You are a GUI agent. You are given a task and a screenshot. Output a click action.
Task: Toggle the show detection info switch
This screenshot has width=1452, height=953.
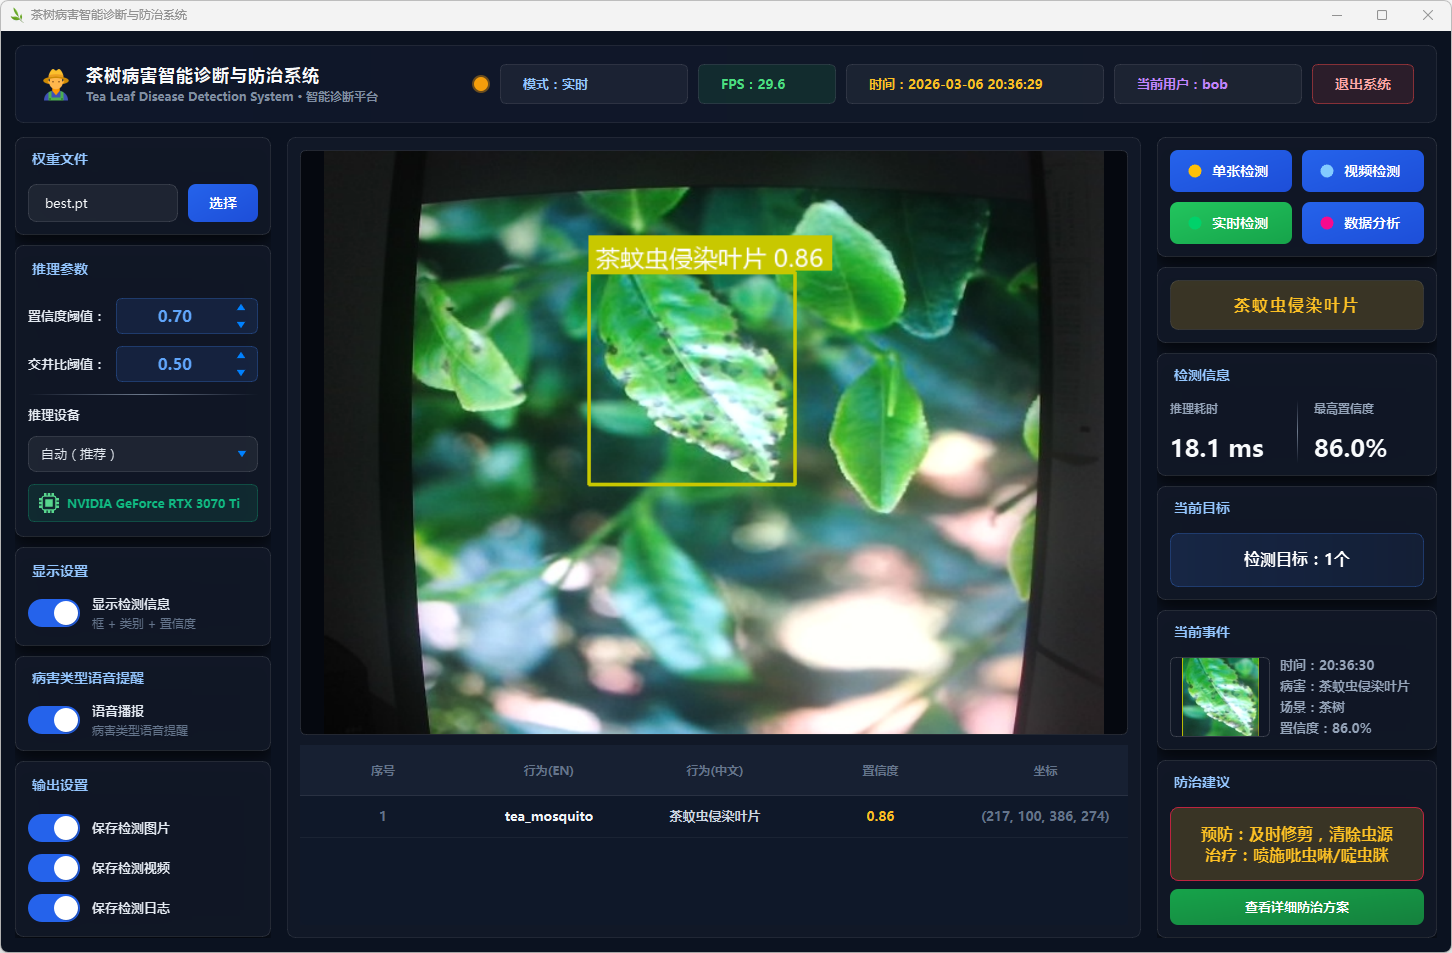pyautogui.click(x=54, y=613)
